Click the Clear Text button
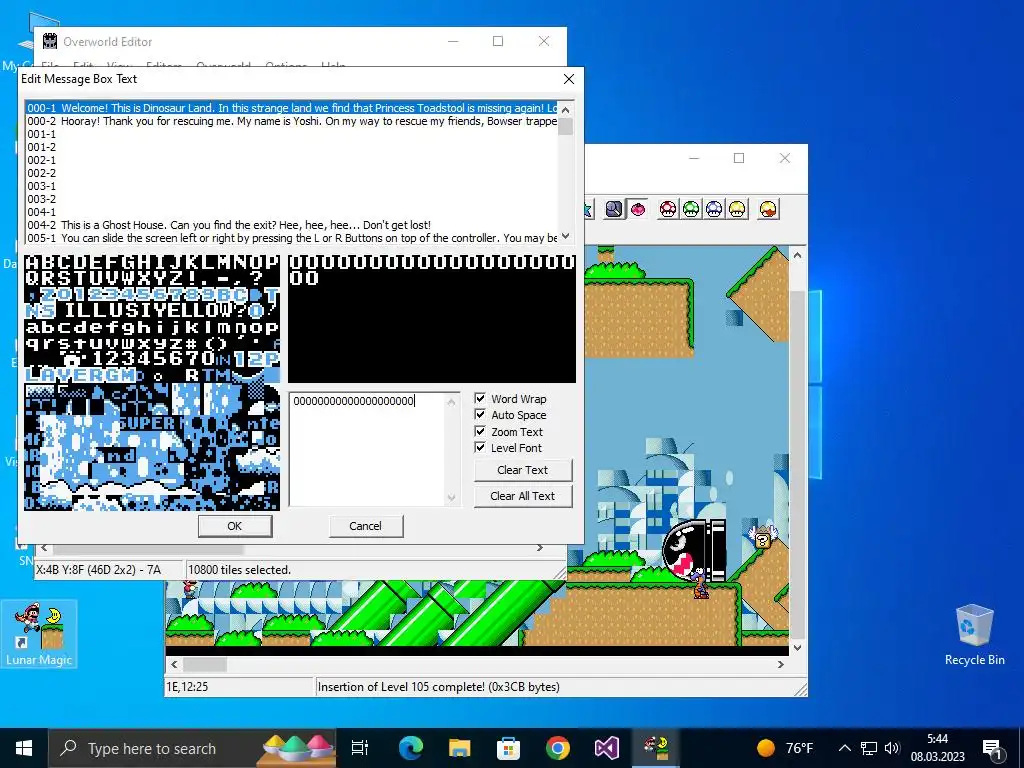 [522, 470]
